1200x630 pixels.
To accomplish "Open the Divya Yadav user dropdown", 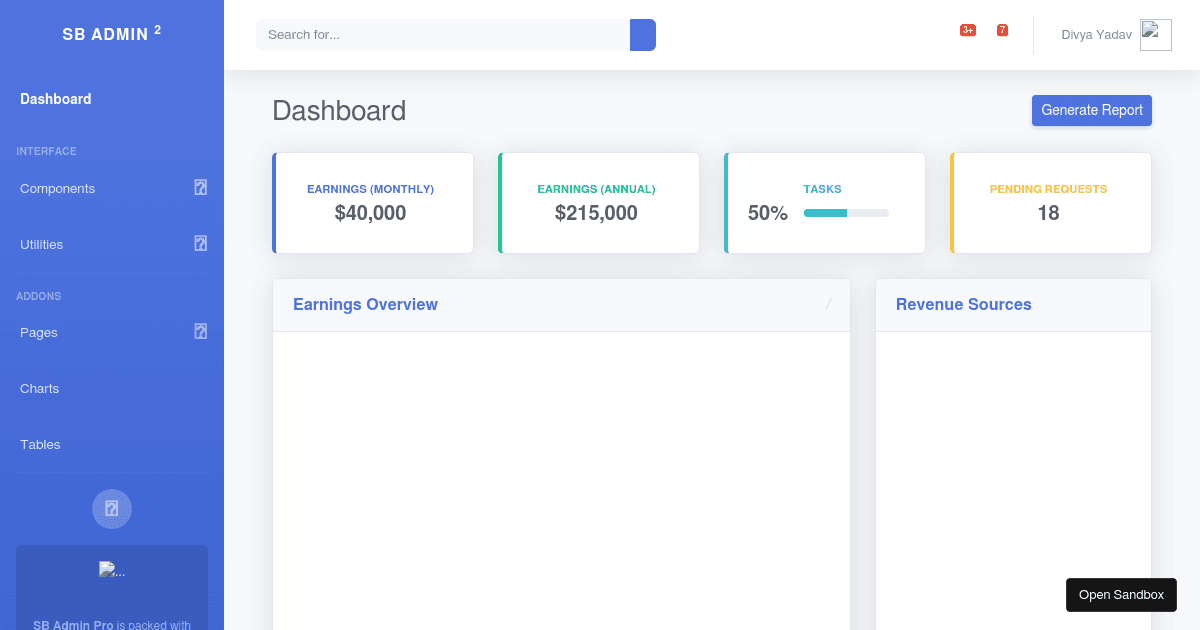I will pyautogui.click(x=1096, y=35).
